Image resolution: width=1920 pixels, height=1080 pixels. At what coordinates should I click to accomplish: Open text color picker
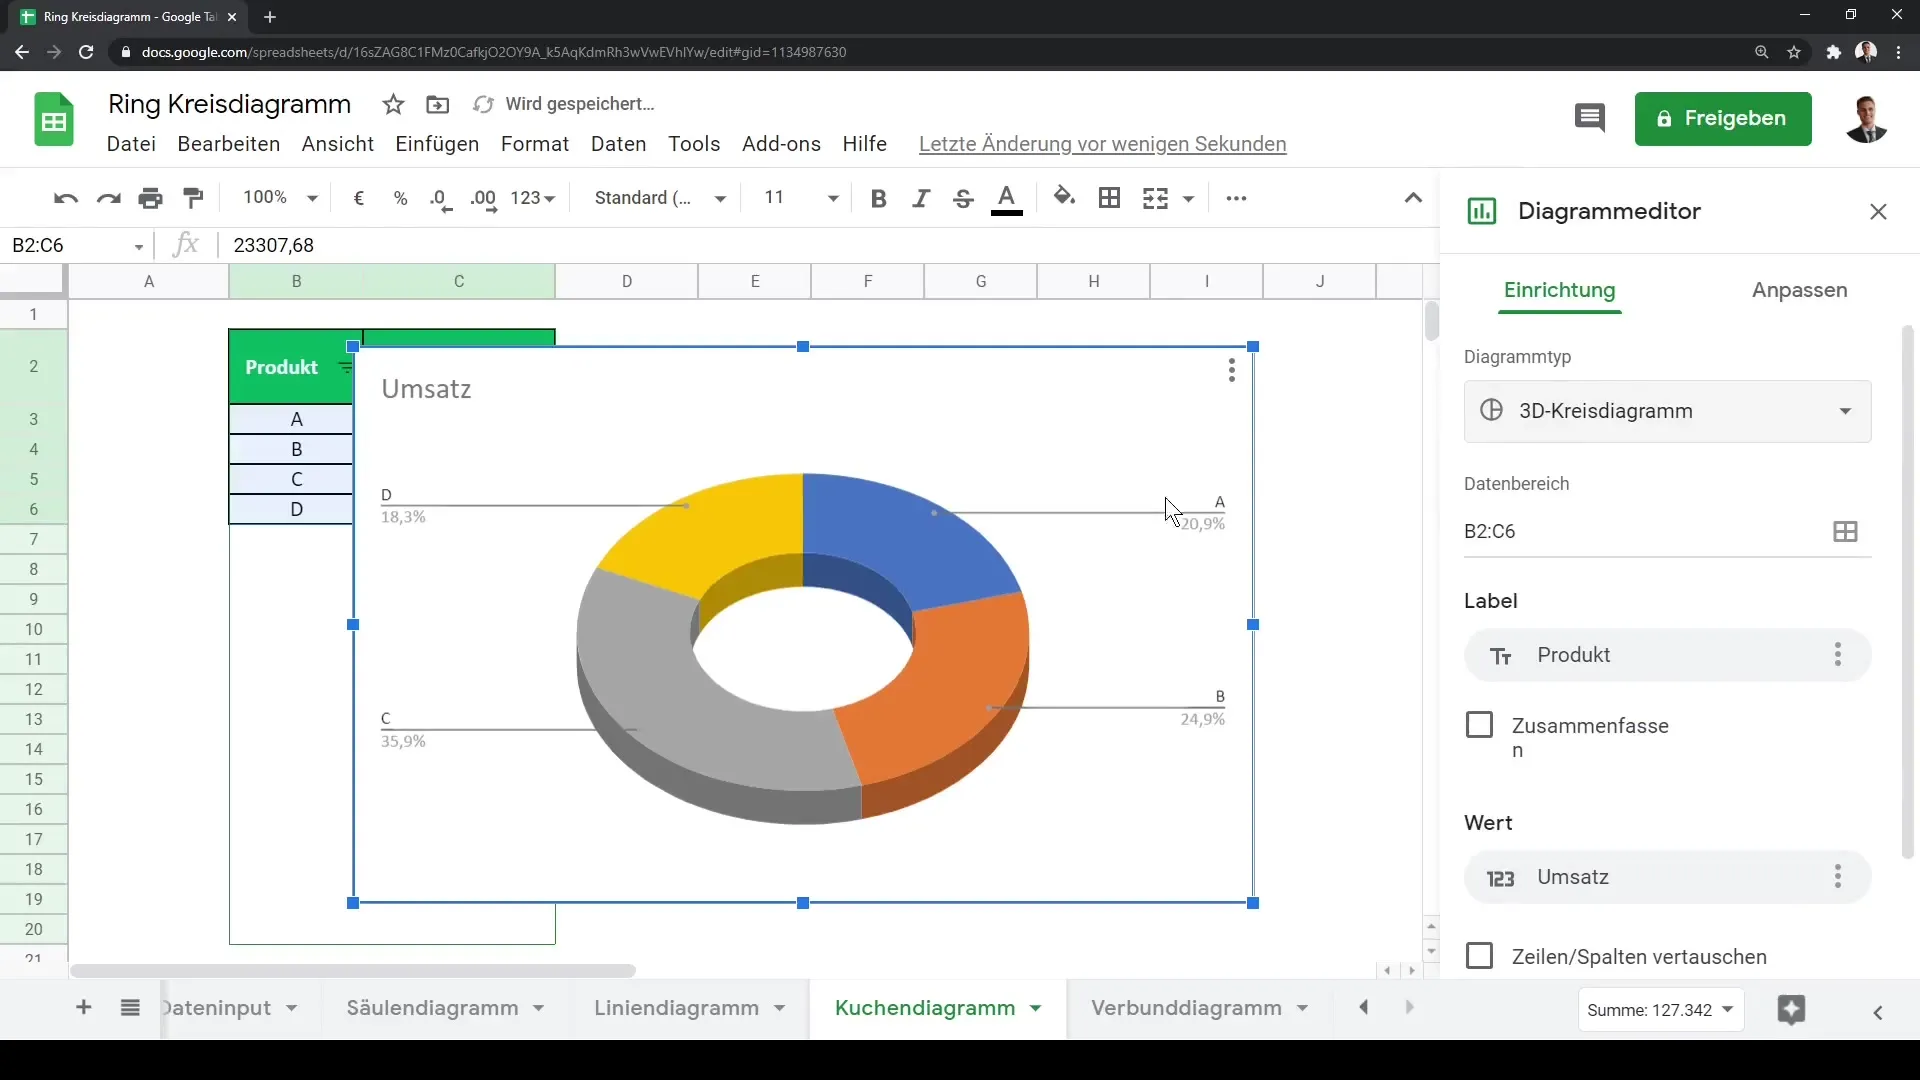pos(1007,199)
